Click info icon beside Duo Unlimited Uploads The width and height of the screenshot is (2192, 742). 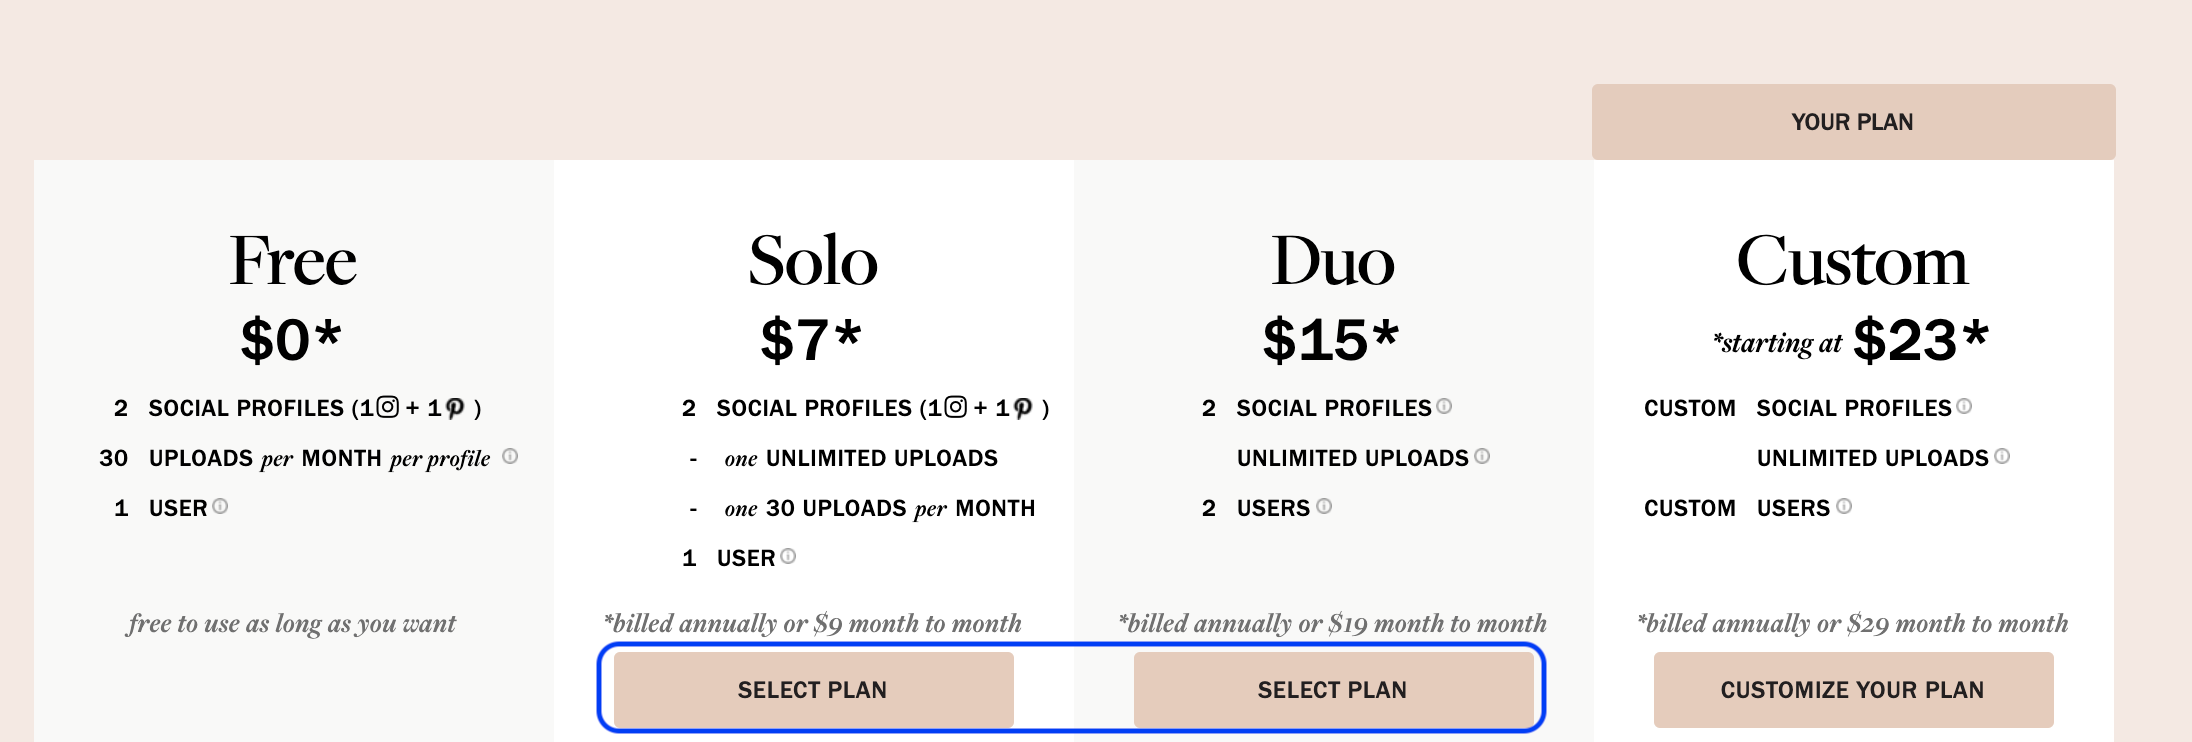point(1482,456)
